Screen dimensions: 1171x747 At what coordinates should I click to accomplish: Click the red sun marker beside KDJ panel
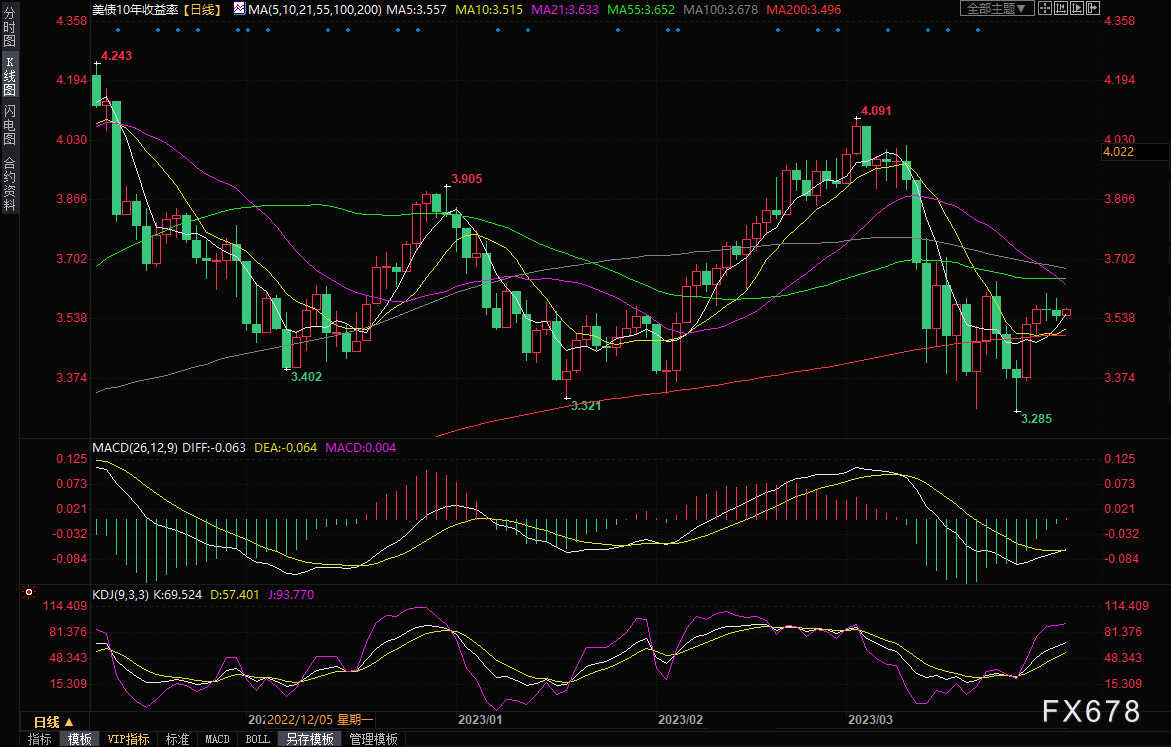pyautogui.click(x=28, y=593)
